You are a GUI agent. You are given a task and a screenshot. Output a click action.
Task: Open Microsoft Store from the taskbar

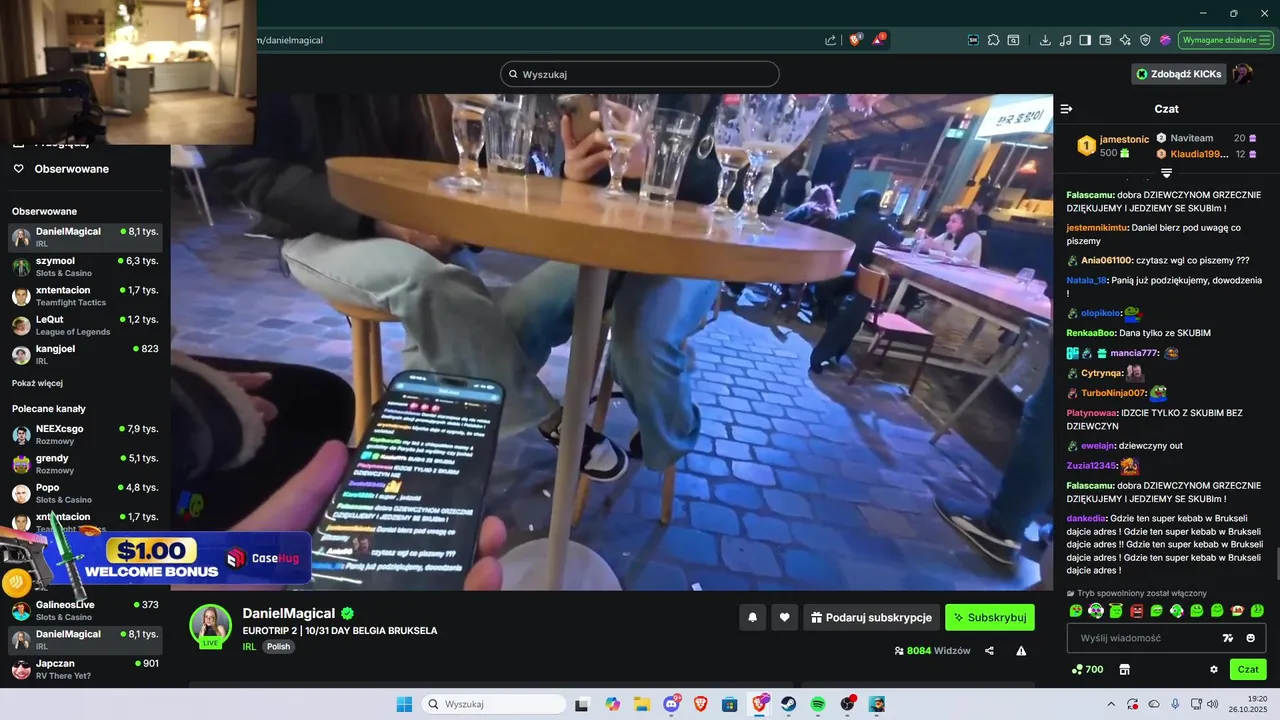730,704
